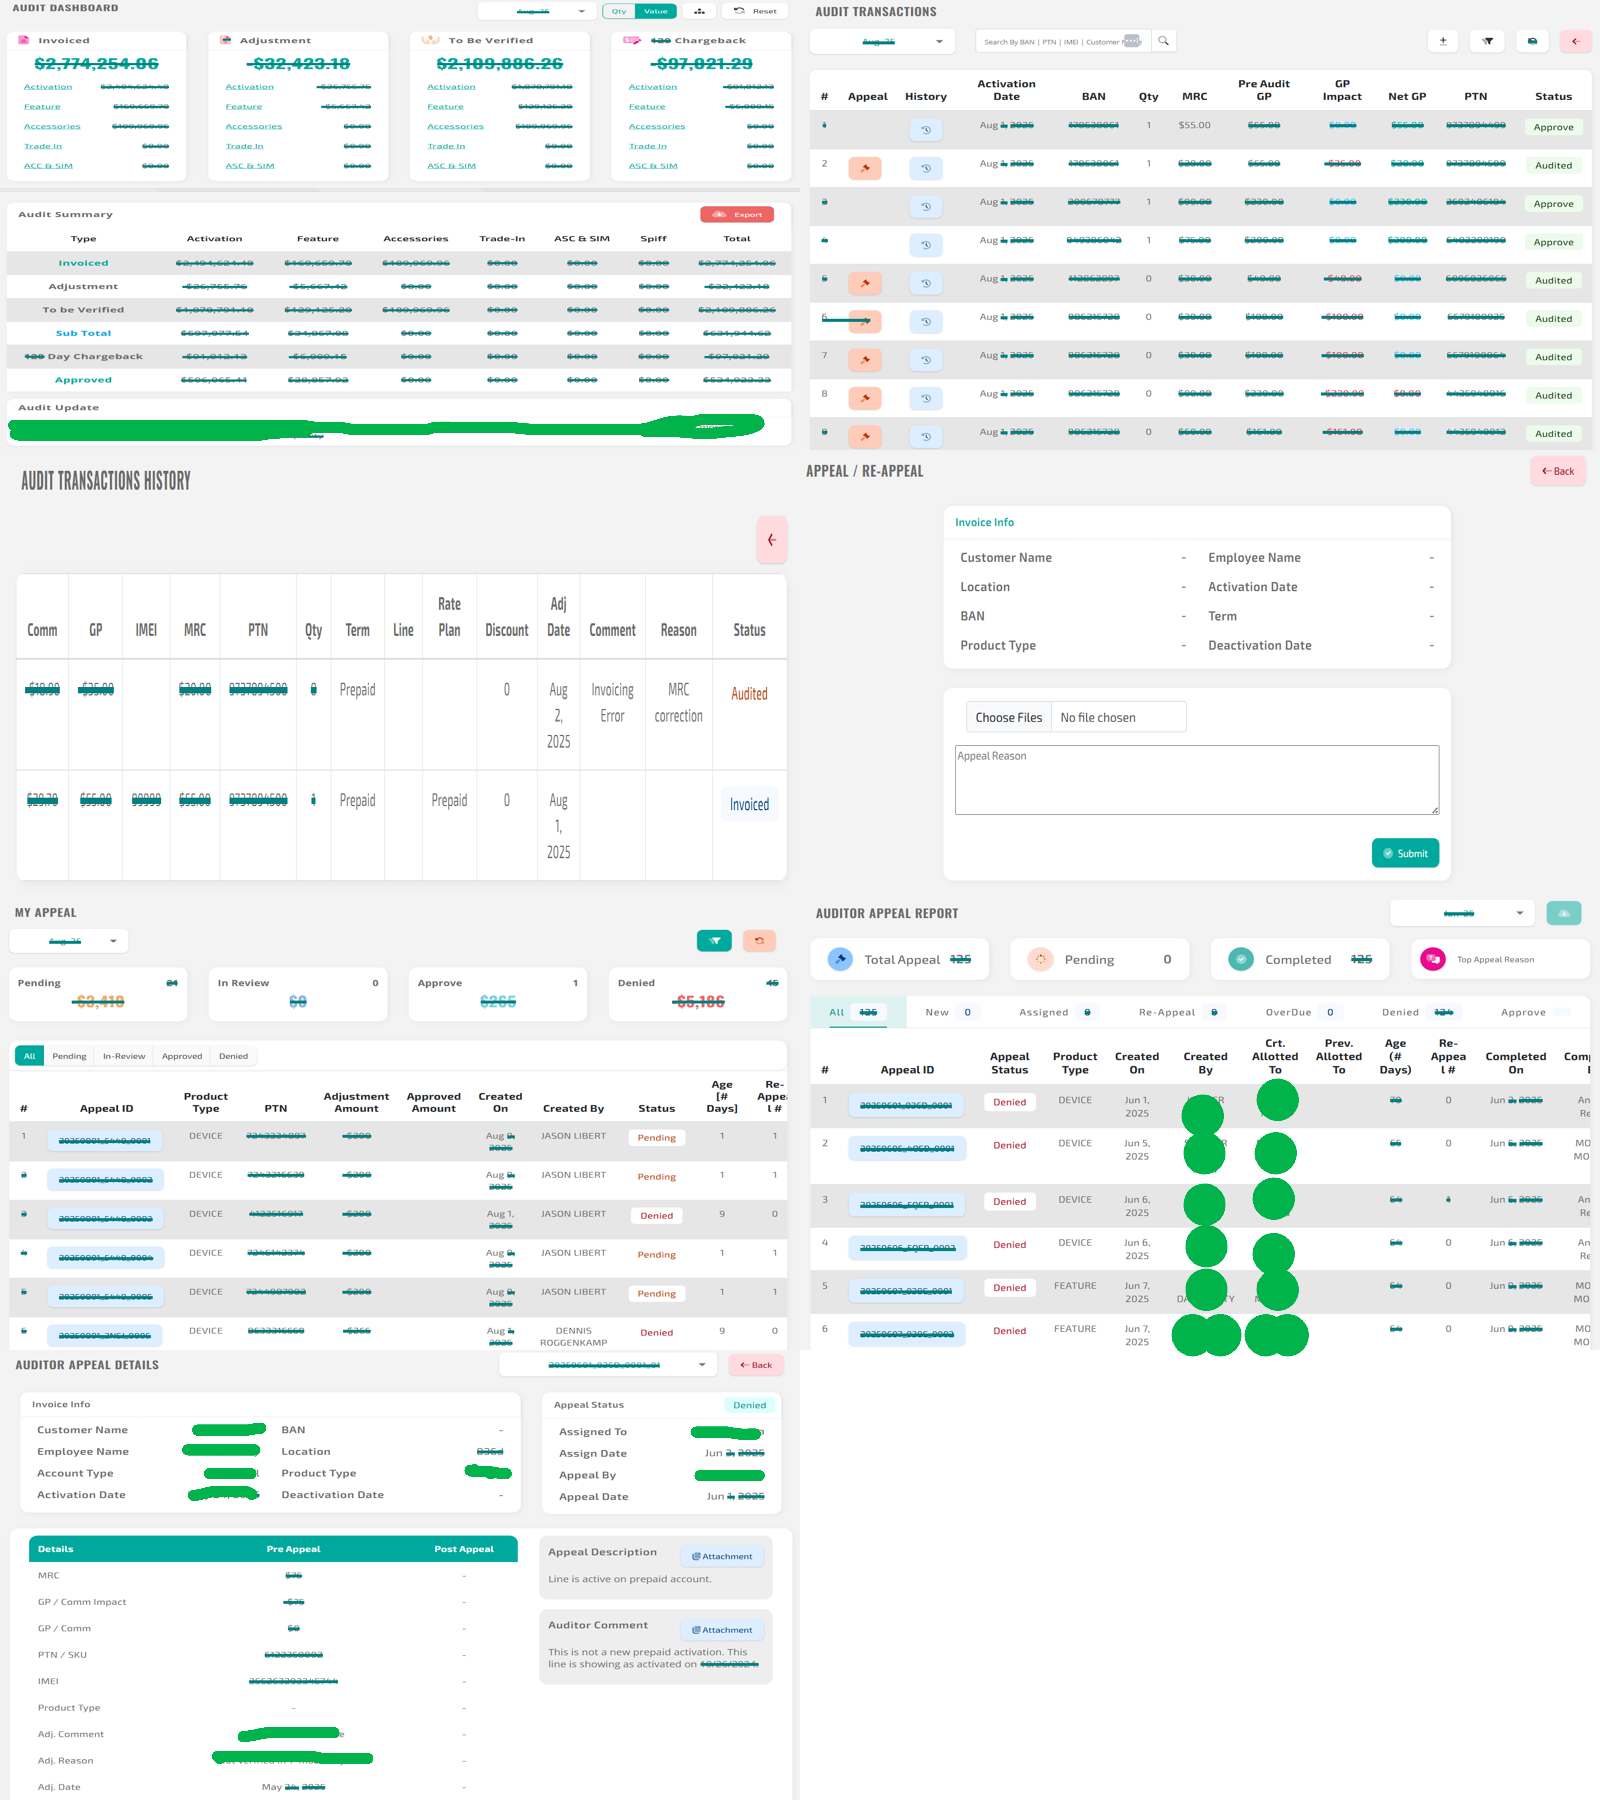
Task: Click the cloud download icon in Auditor Appeal Report
Action: (1563, 913)
